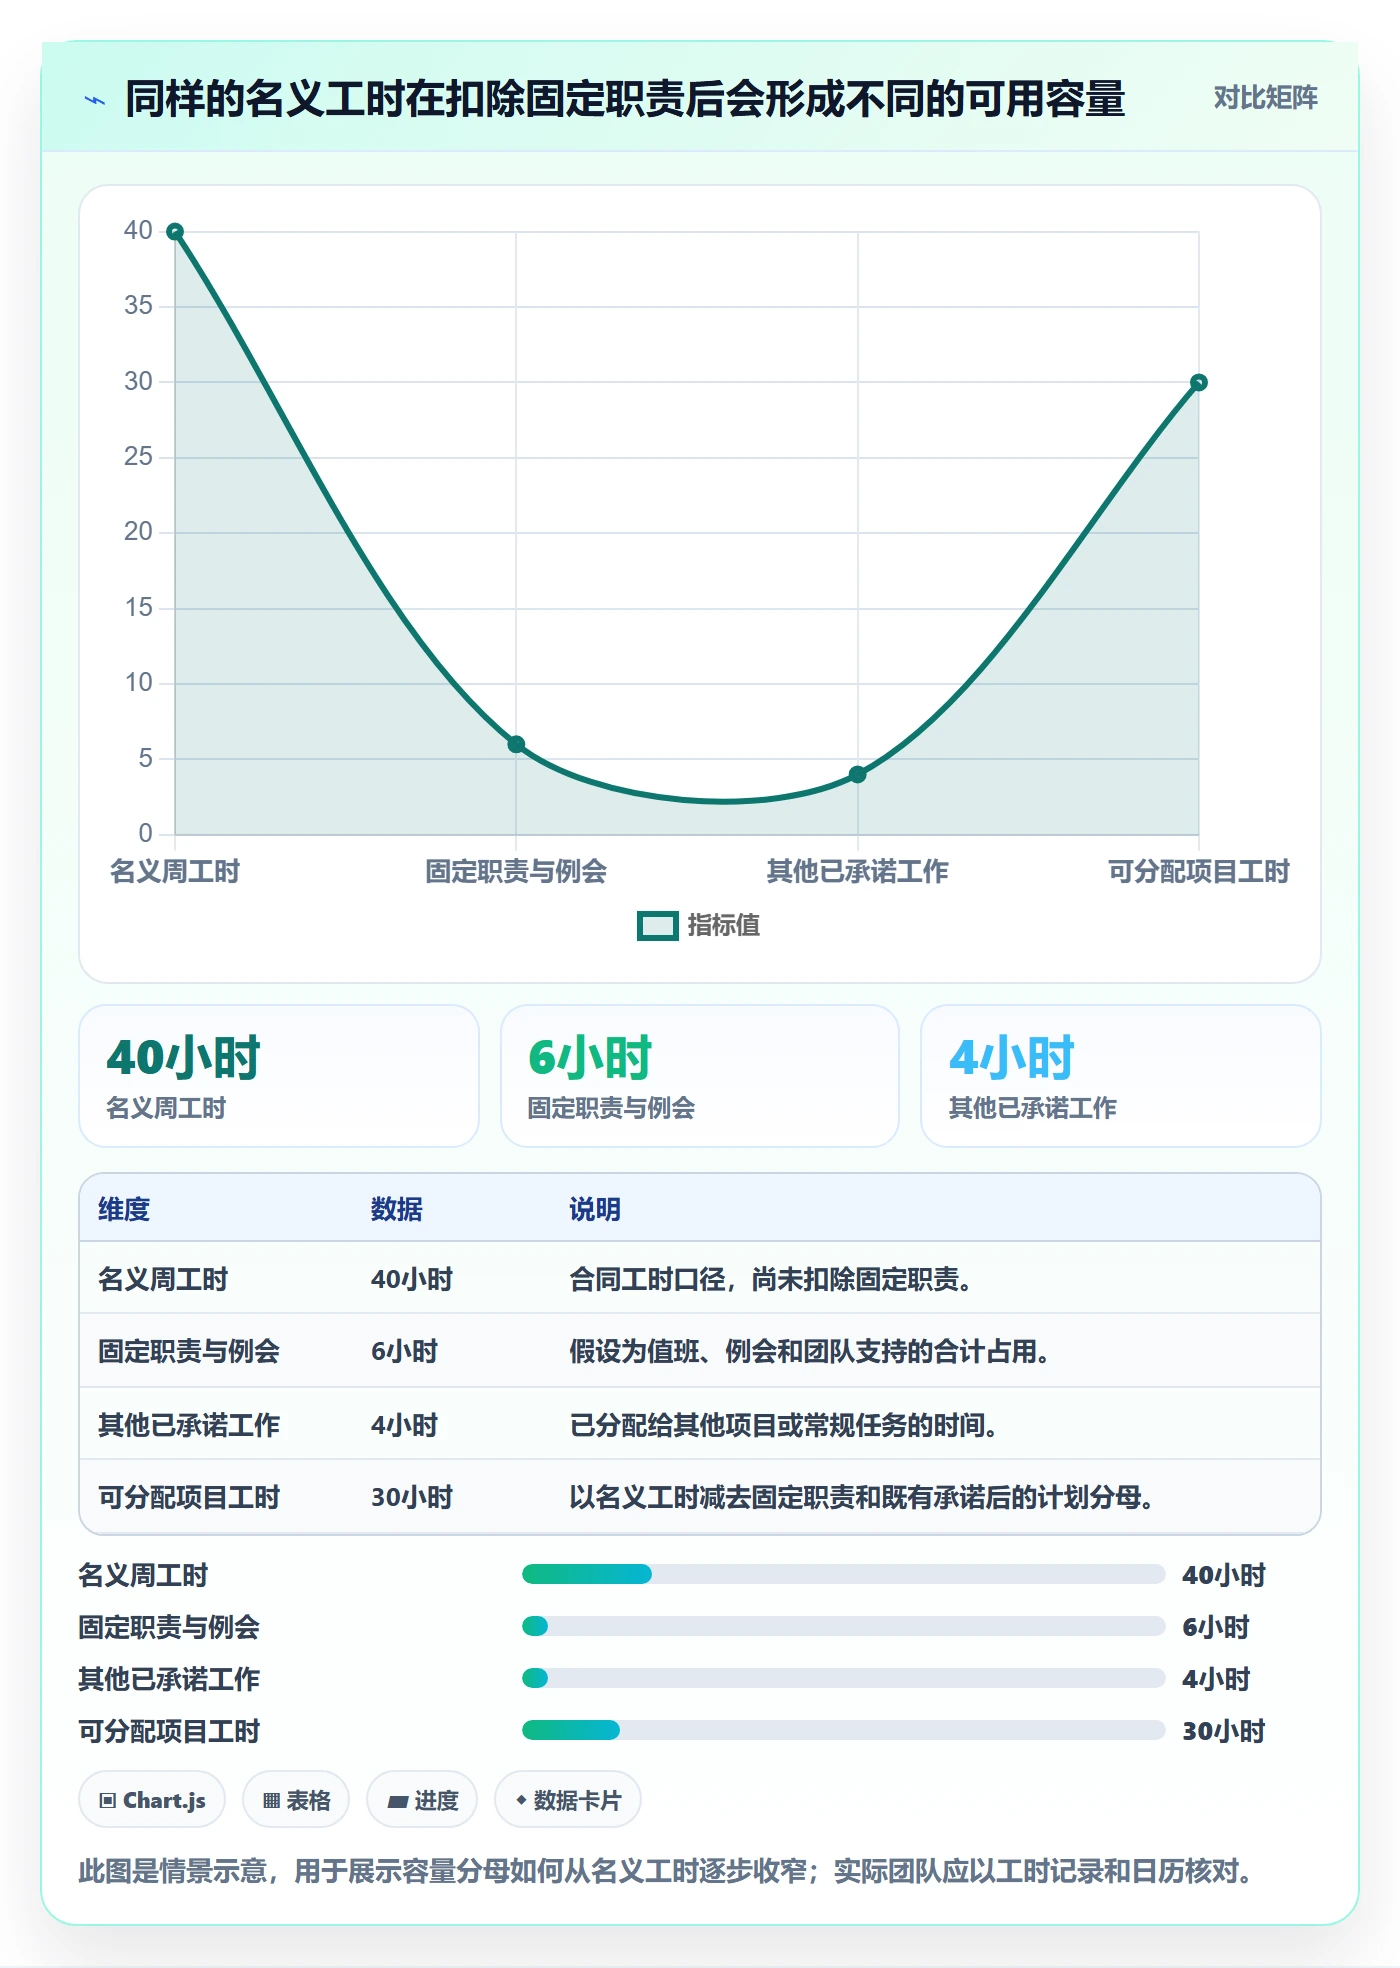
Task: Click the card title 同样的名义工时…可用容量
Action: (x=625, y=100)
